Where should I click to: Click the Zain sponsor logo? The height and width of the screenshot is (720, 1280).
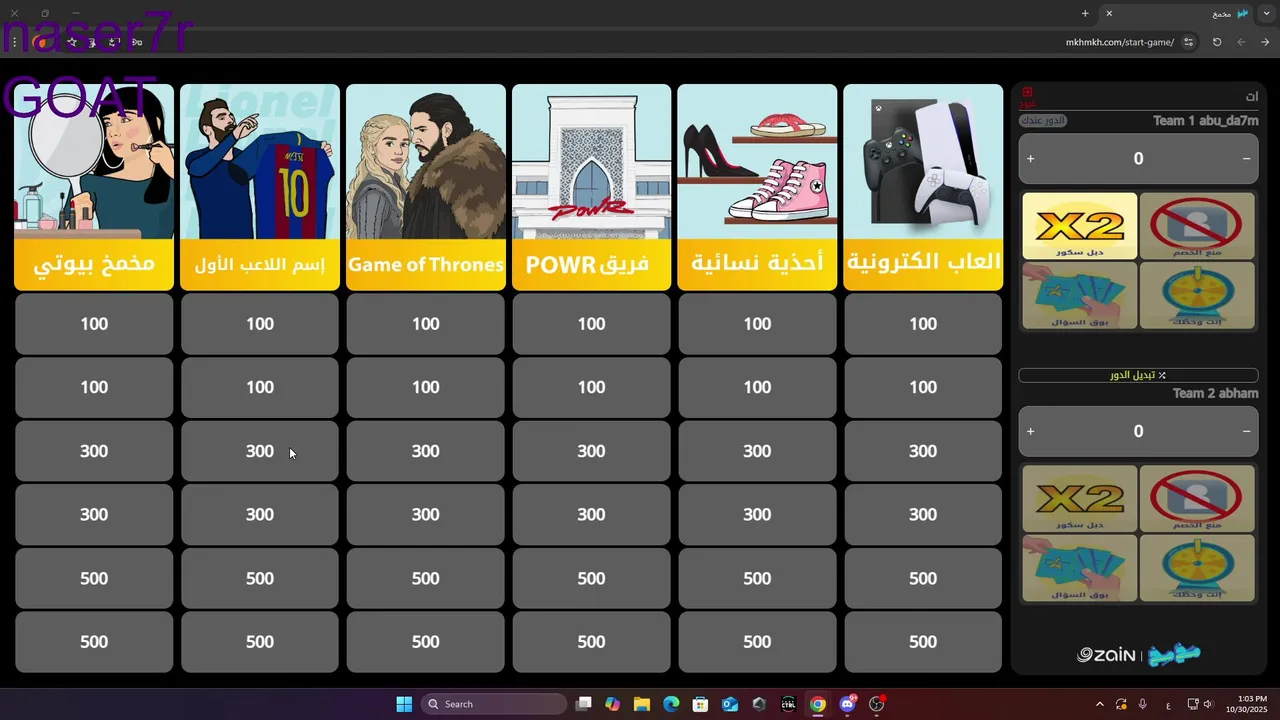point(1106,655)
